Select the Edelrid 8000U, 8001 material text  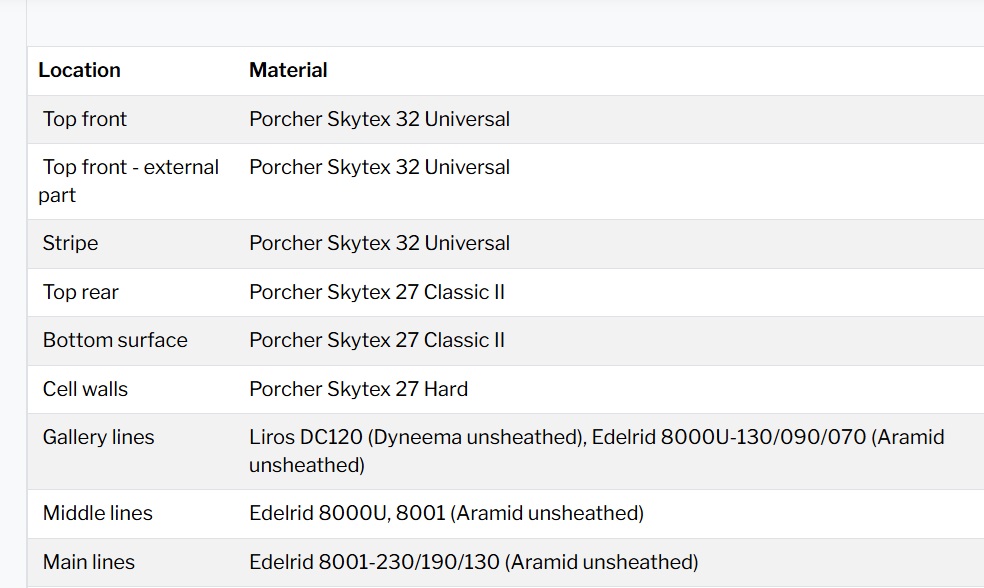click(x=446, y=513)
